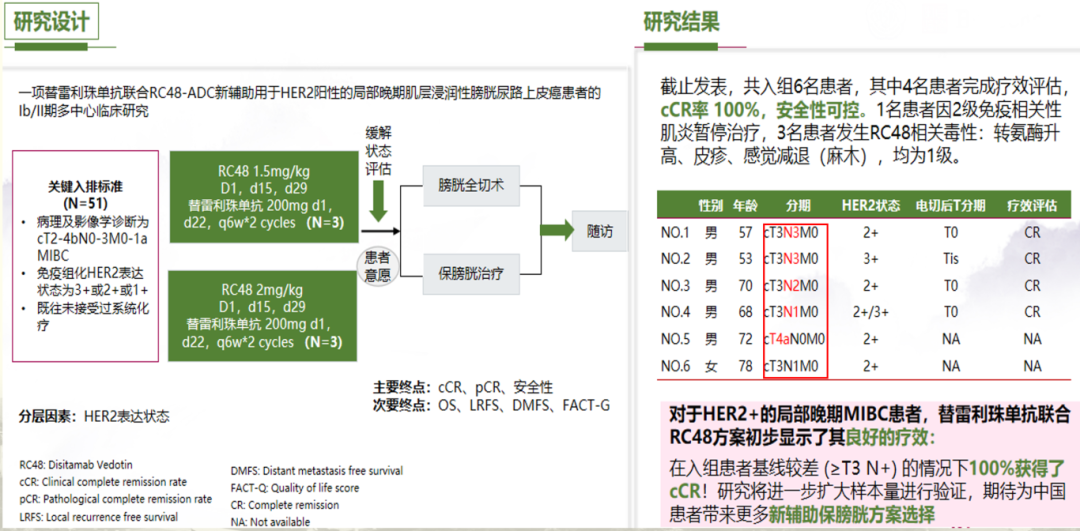Click the 电切后T分期 column header
The image size is (1080, 531).
pos(951,205)
